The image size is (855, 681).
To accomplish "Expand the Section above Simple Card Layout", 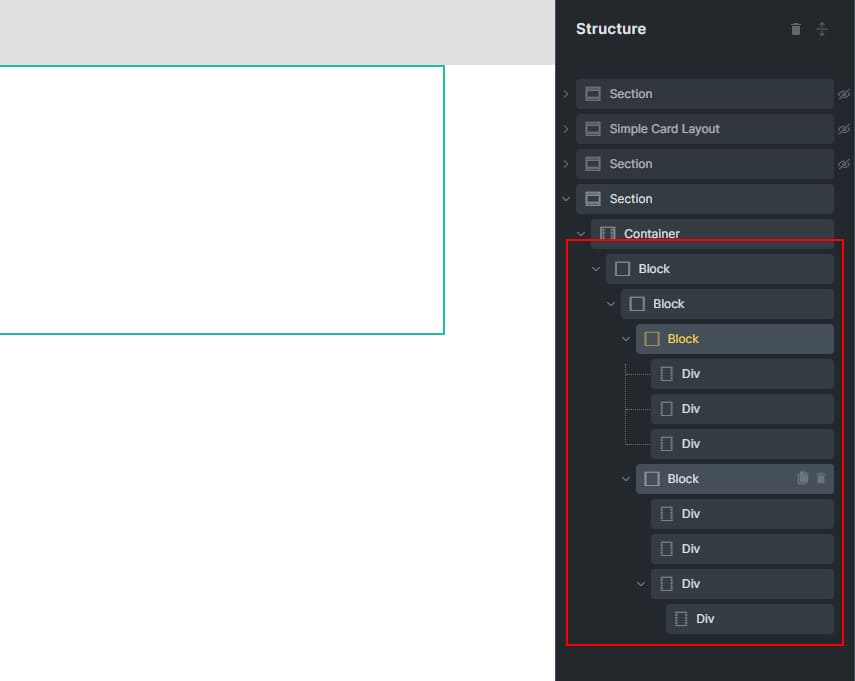I will (566, 94).
